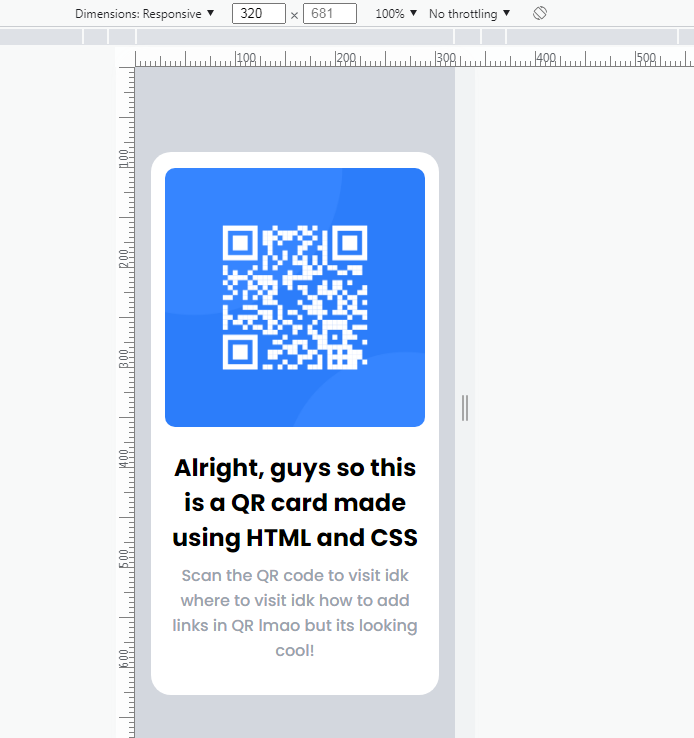
Task: Click the QR code image on the card
Action: point(295,297)
